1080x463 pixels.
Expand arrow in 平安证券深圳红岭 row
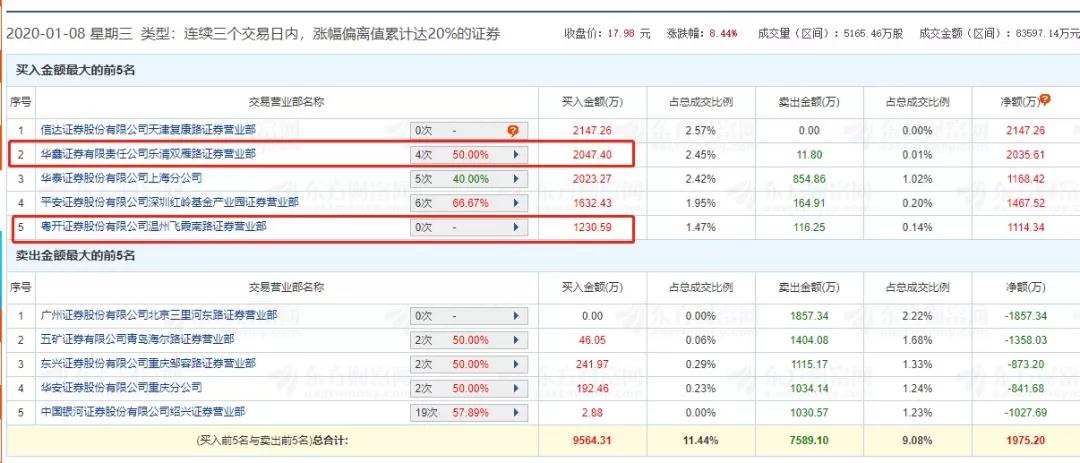[516, 203]
